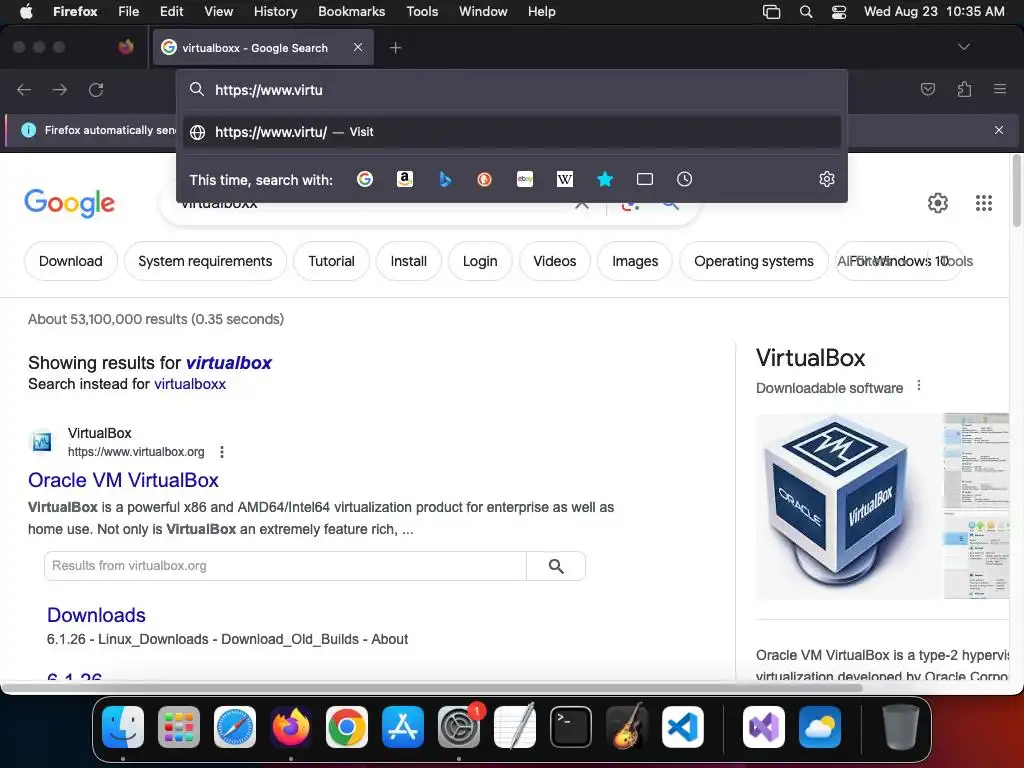Image resolution: width=1024 pixels, height=768 pixels.
Task: Open a new tab with plus button
Action: [395, 48]
